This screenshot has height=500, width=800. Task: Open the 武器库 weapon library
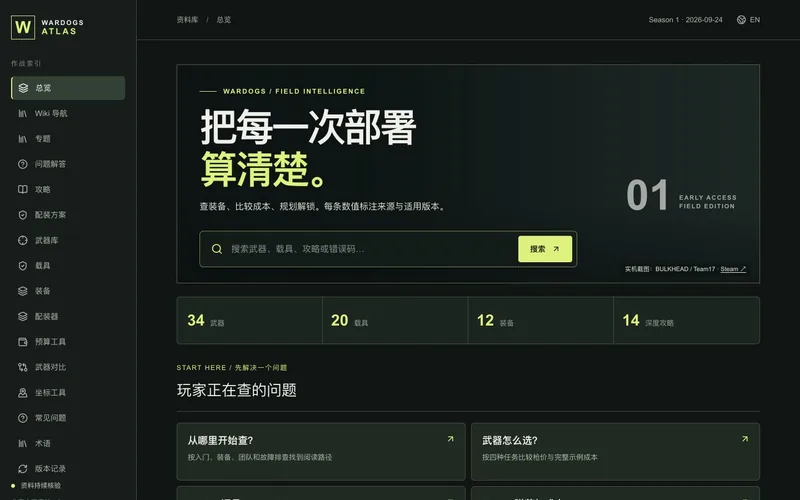click(68, 240)
